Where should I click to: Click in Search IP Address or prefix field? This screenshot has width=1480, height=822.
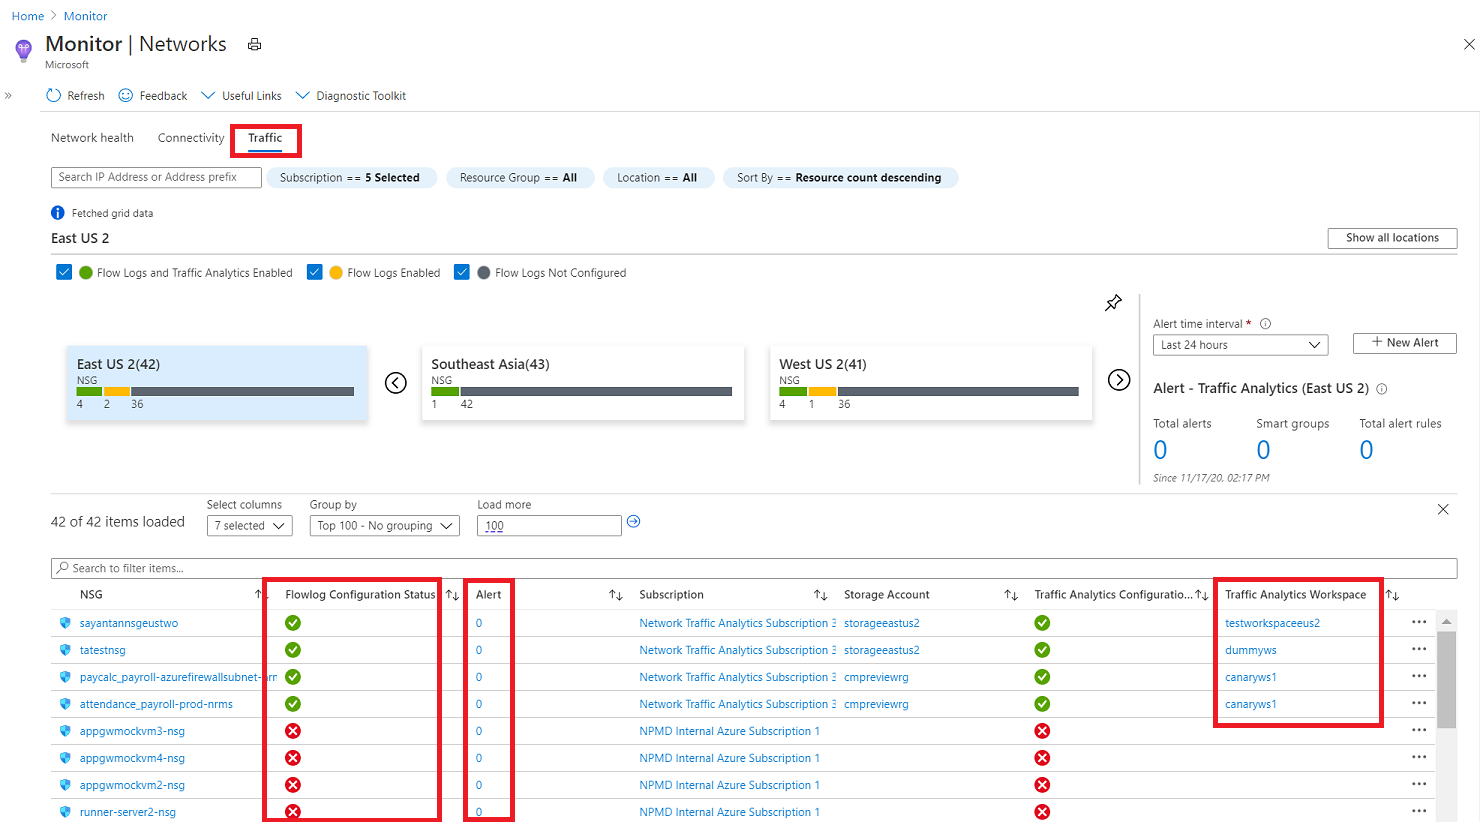point(156,177)
